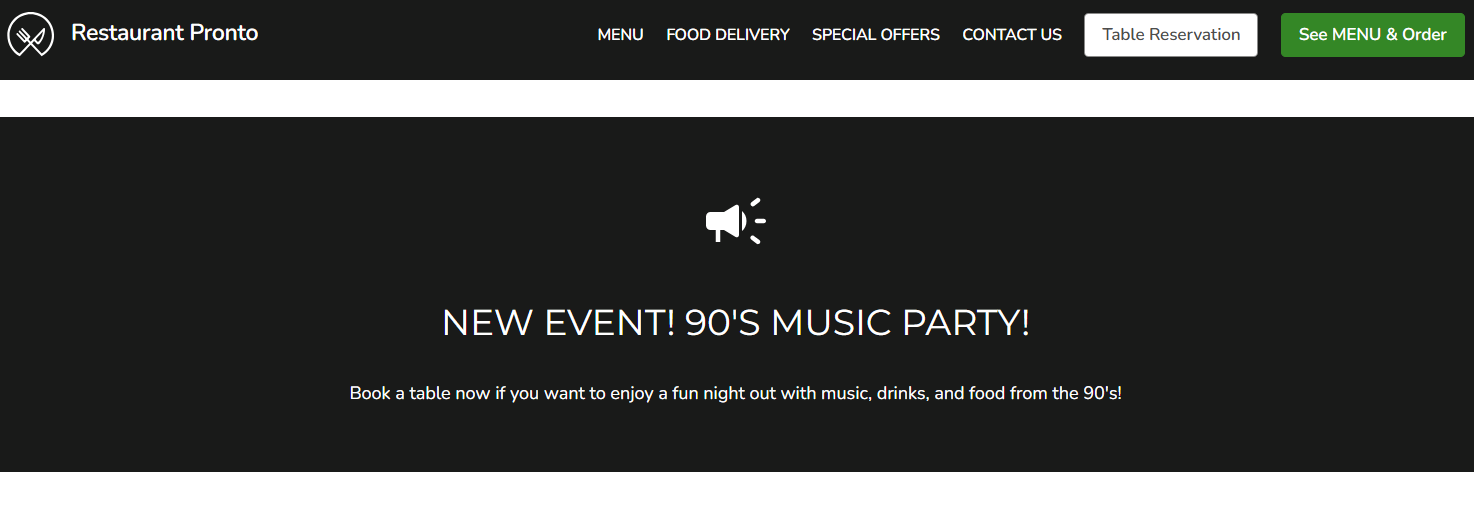Screen dimensions: 1474x509
Task: Click the NEW EVENT! 90'S MUSIC PARTY! heading
Action: 736,323
